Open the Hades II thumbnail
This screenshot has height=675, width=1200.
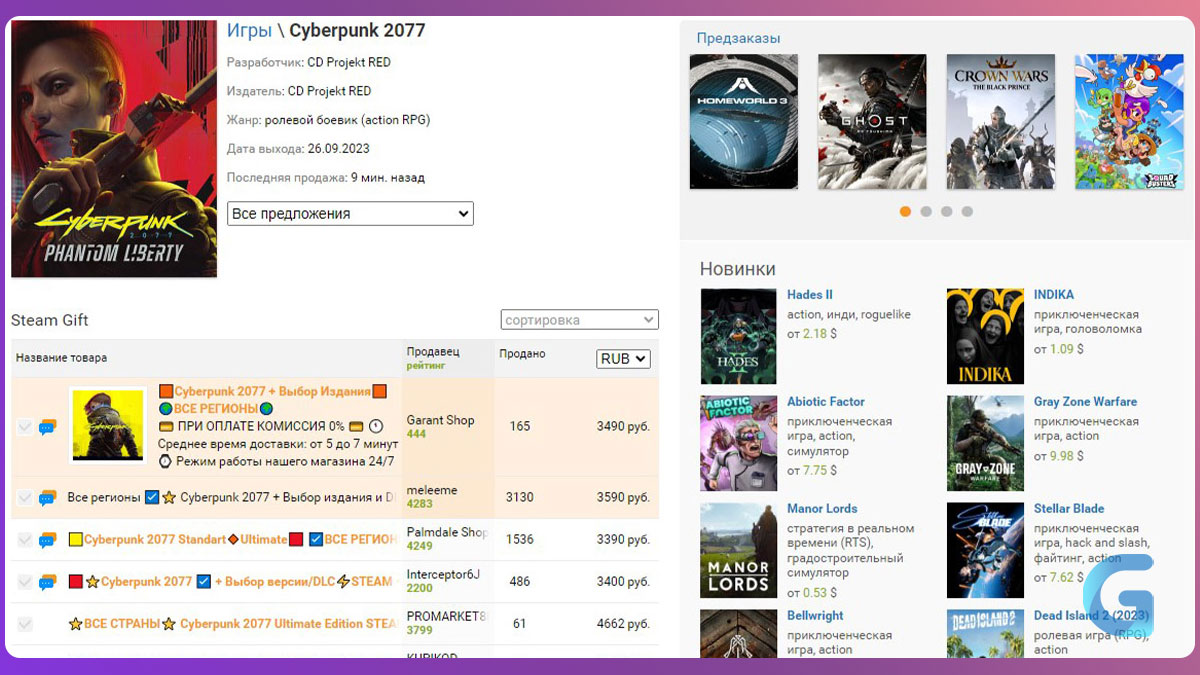pos(739,336)
